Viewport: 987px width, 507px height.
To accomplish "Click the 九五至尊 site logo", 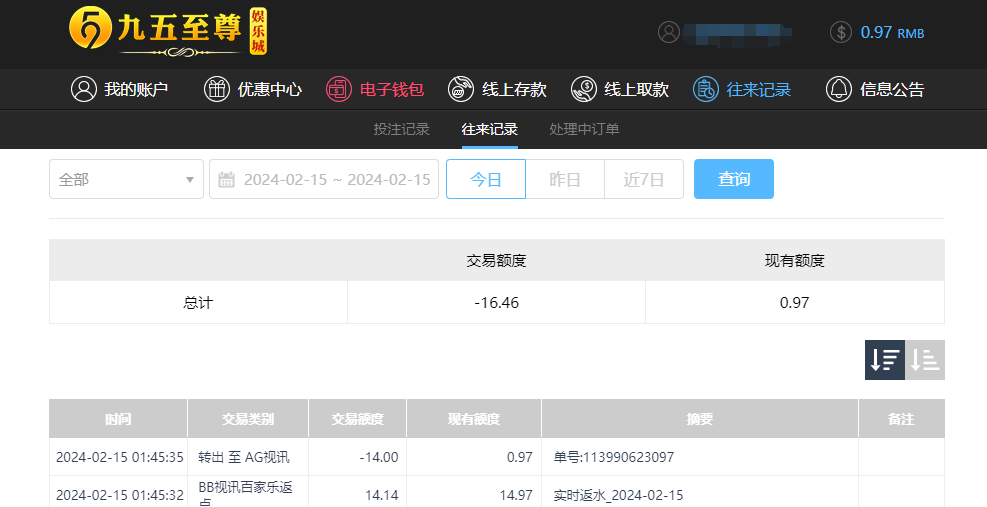I will point(168,30).
